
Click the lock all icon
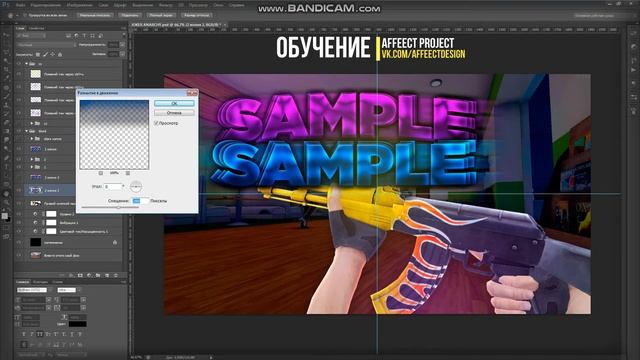point(60,54)
